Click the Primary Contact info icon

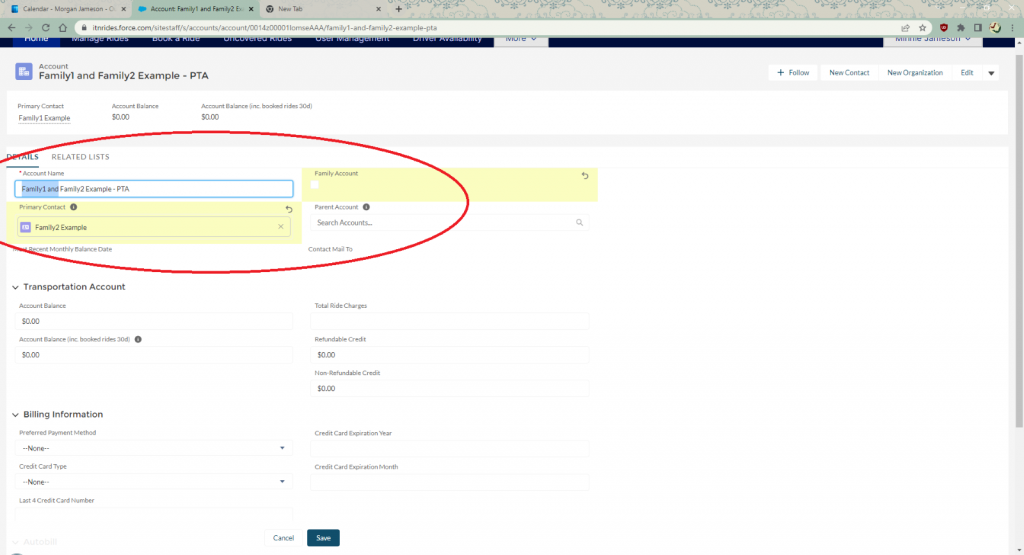coord(74,207)
